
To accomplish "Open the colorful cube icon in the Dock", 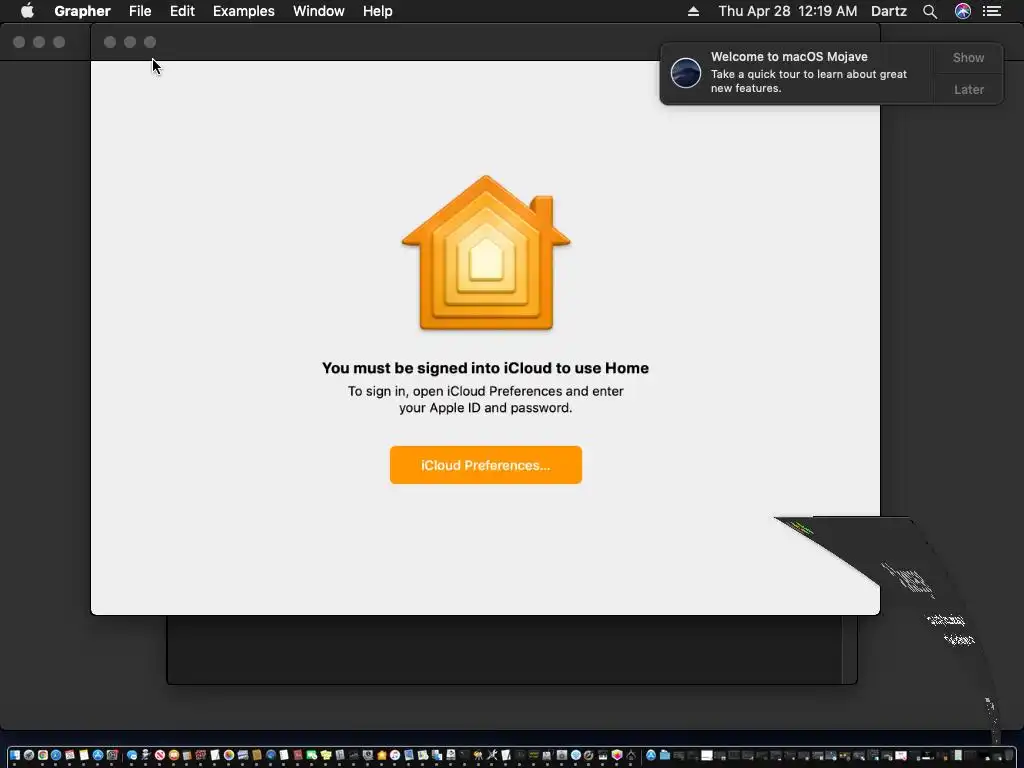I will coord(616,756).
